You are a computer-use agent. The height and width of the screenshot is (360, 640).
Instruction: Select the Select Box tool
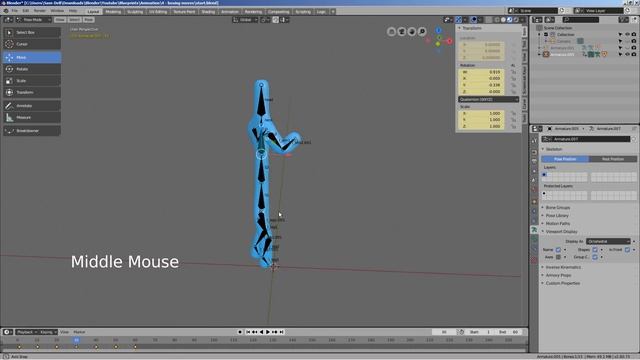pyautogui.click(x=32, y=32)
